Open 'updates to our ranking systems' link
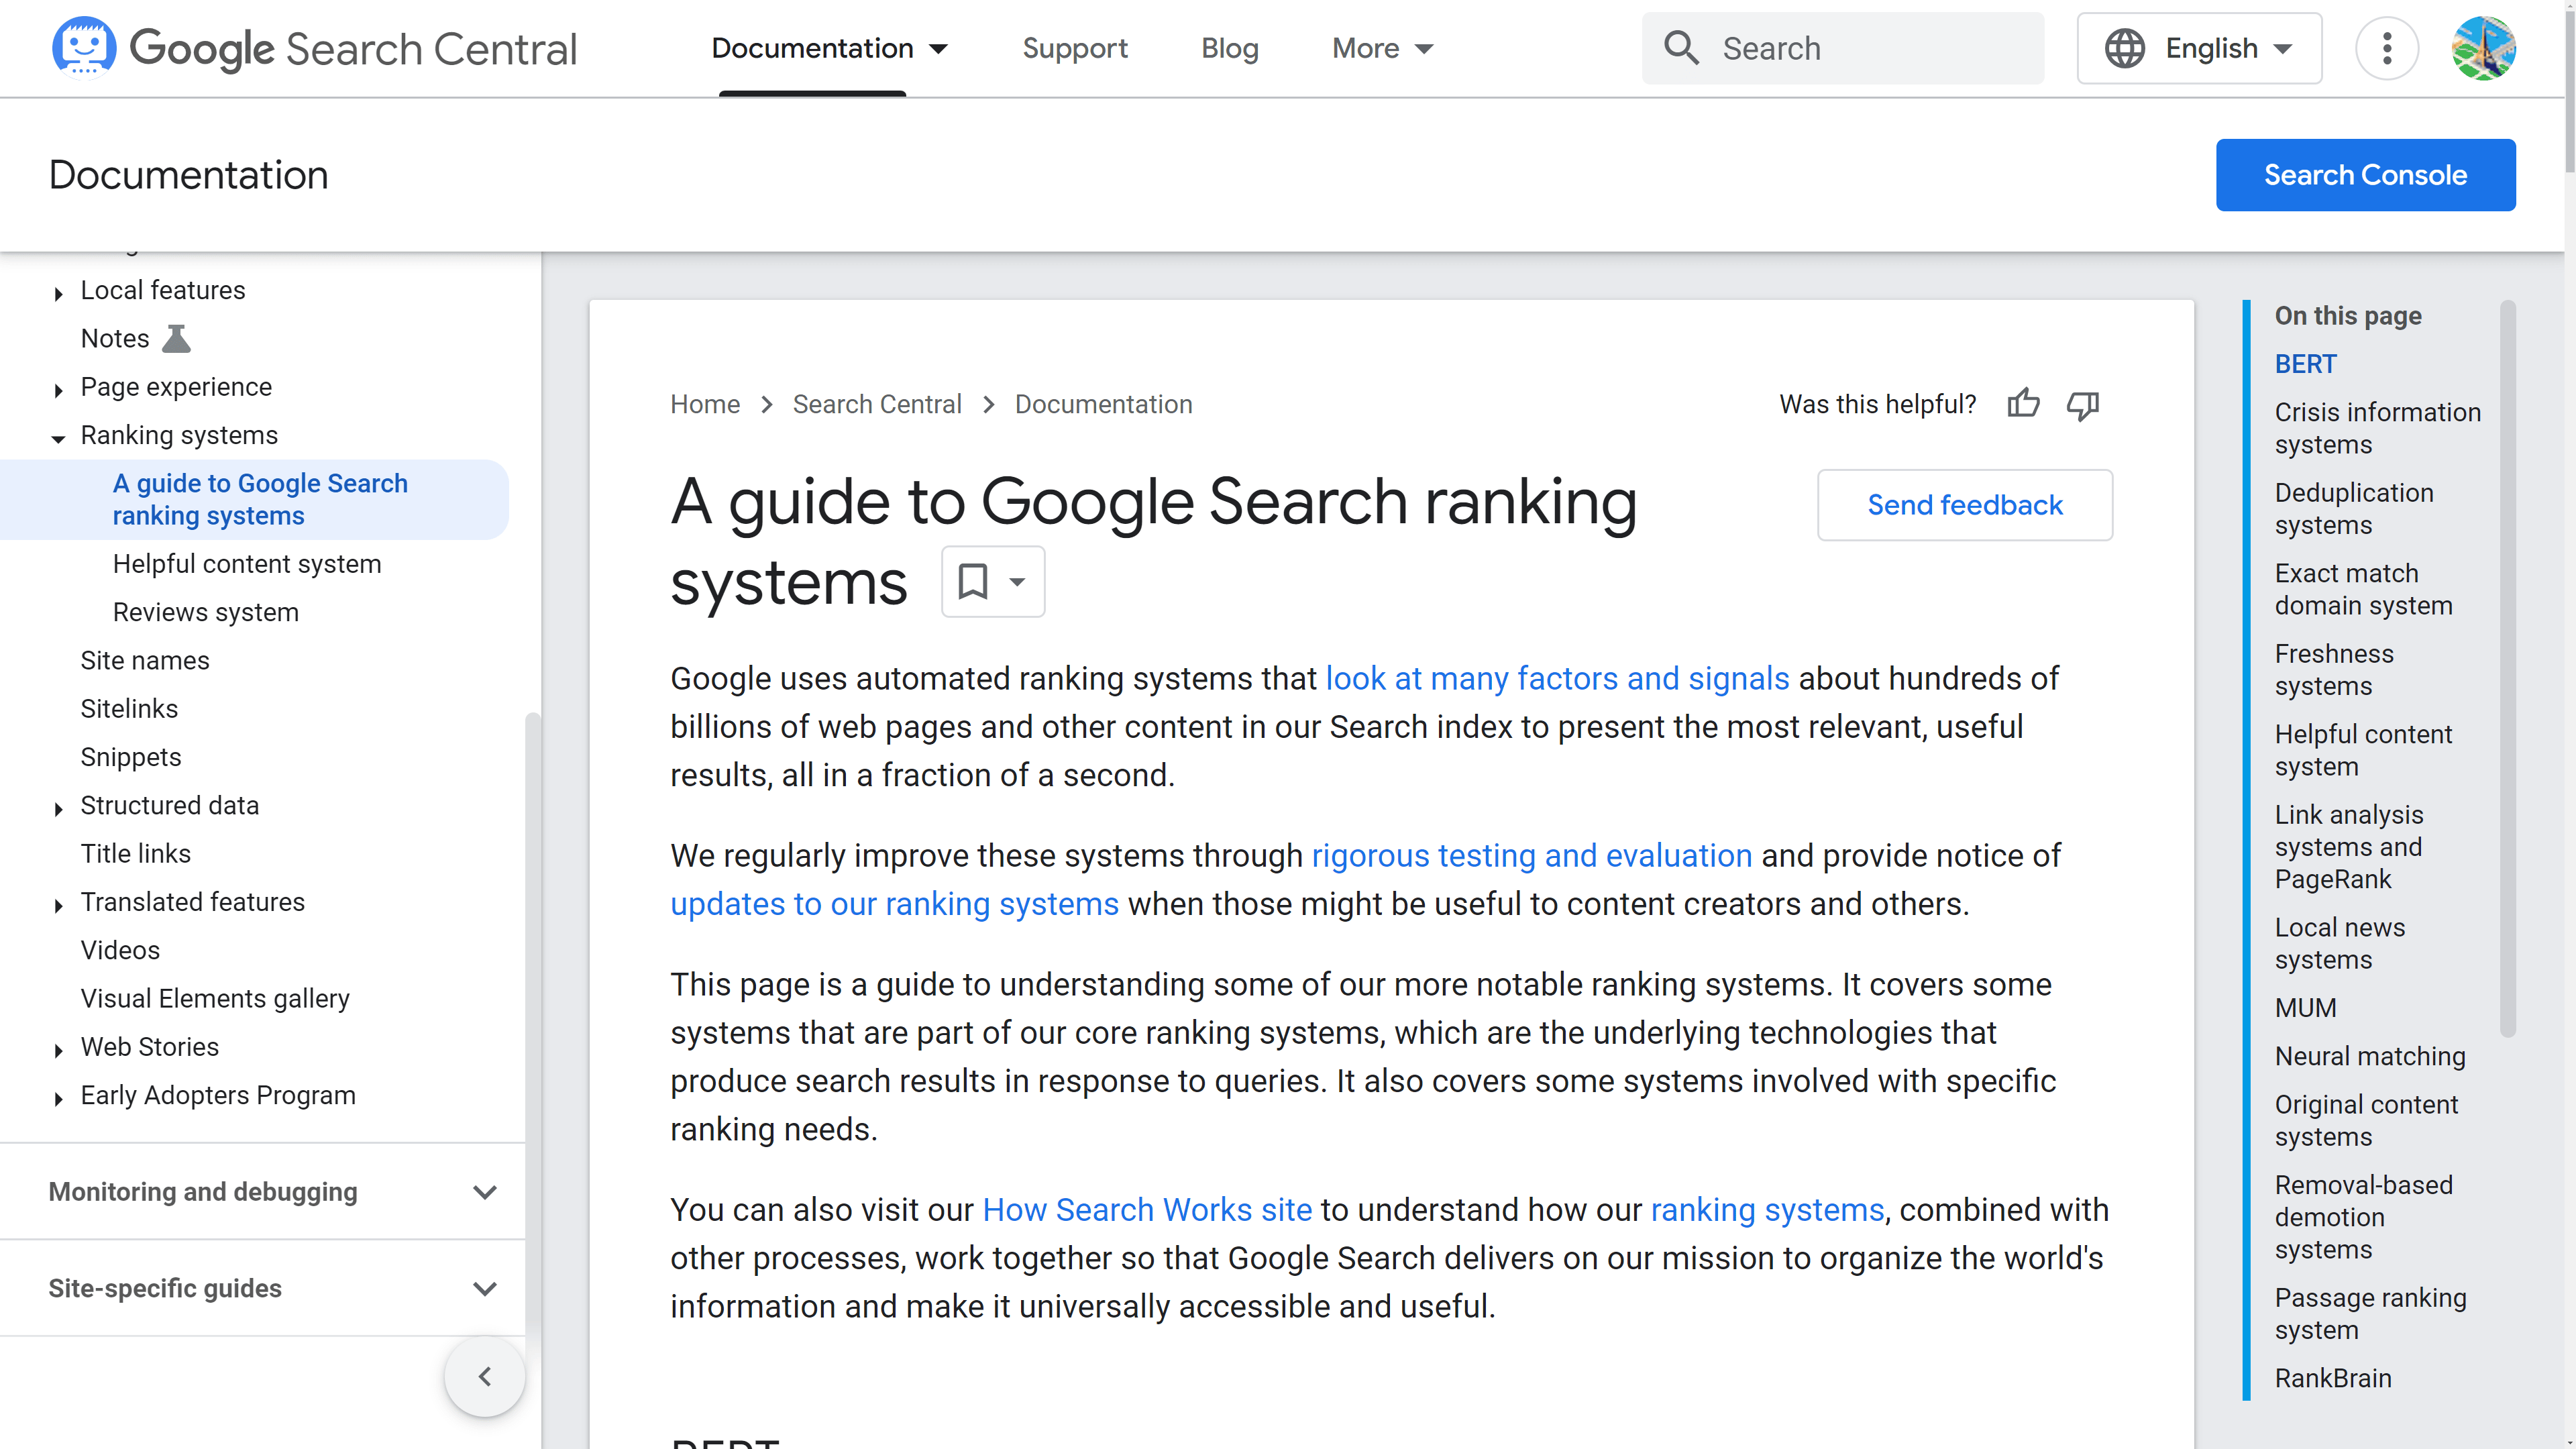The image size is (2576, 1449). pyautogui.click(x=894, y=903)
